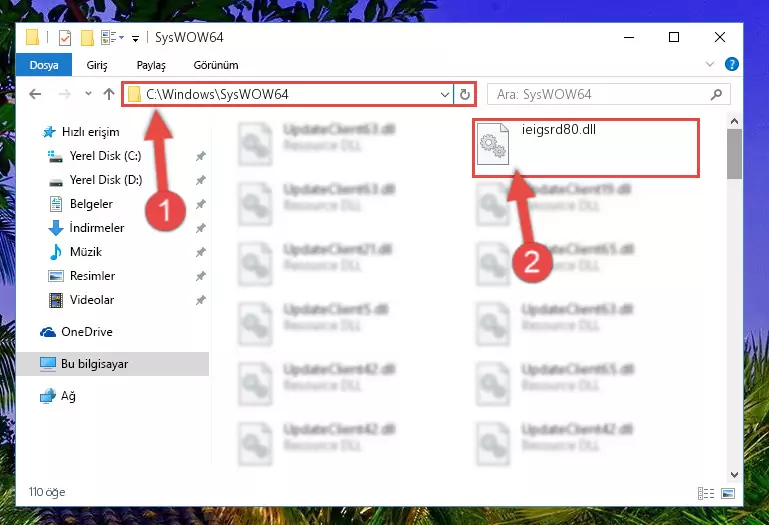Screen dimensions: 769x525
Task: Expand the address bar history dropdown
Action: (x=444, y=94)
